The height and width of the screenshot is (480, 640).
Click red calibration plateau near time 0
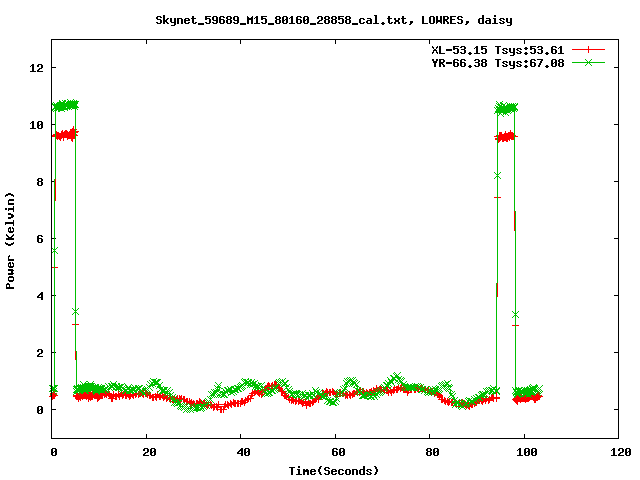(65, 134)
